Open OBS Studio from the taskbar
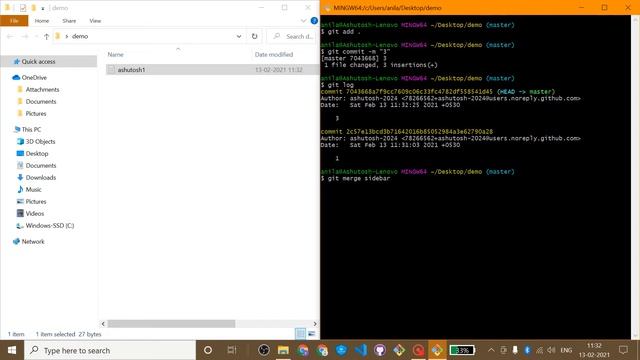This screenshot has width=640, height=360. click(x=264, y=350)
